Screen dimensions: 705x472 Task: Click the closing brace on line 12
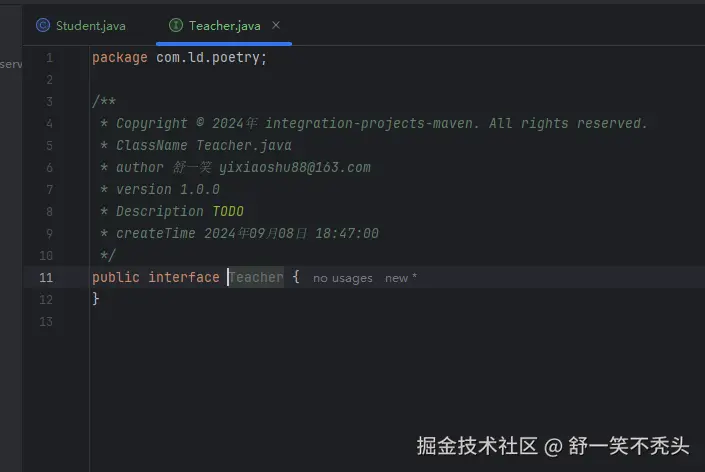[96, 298]
